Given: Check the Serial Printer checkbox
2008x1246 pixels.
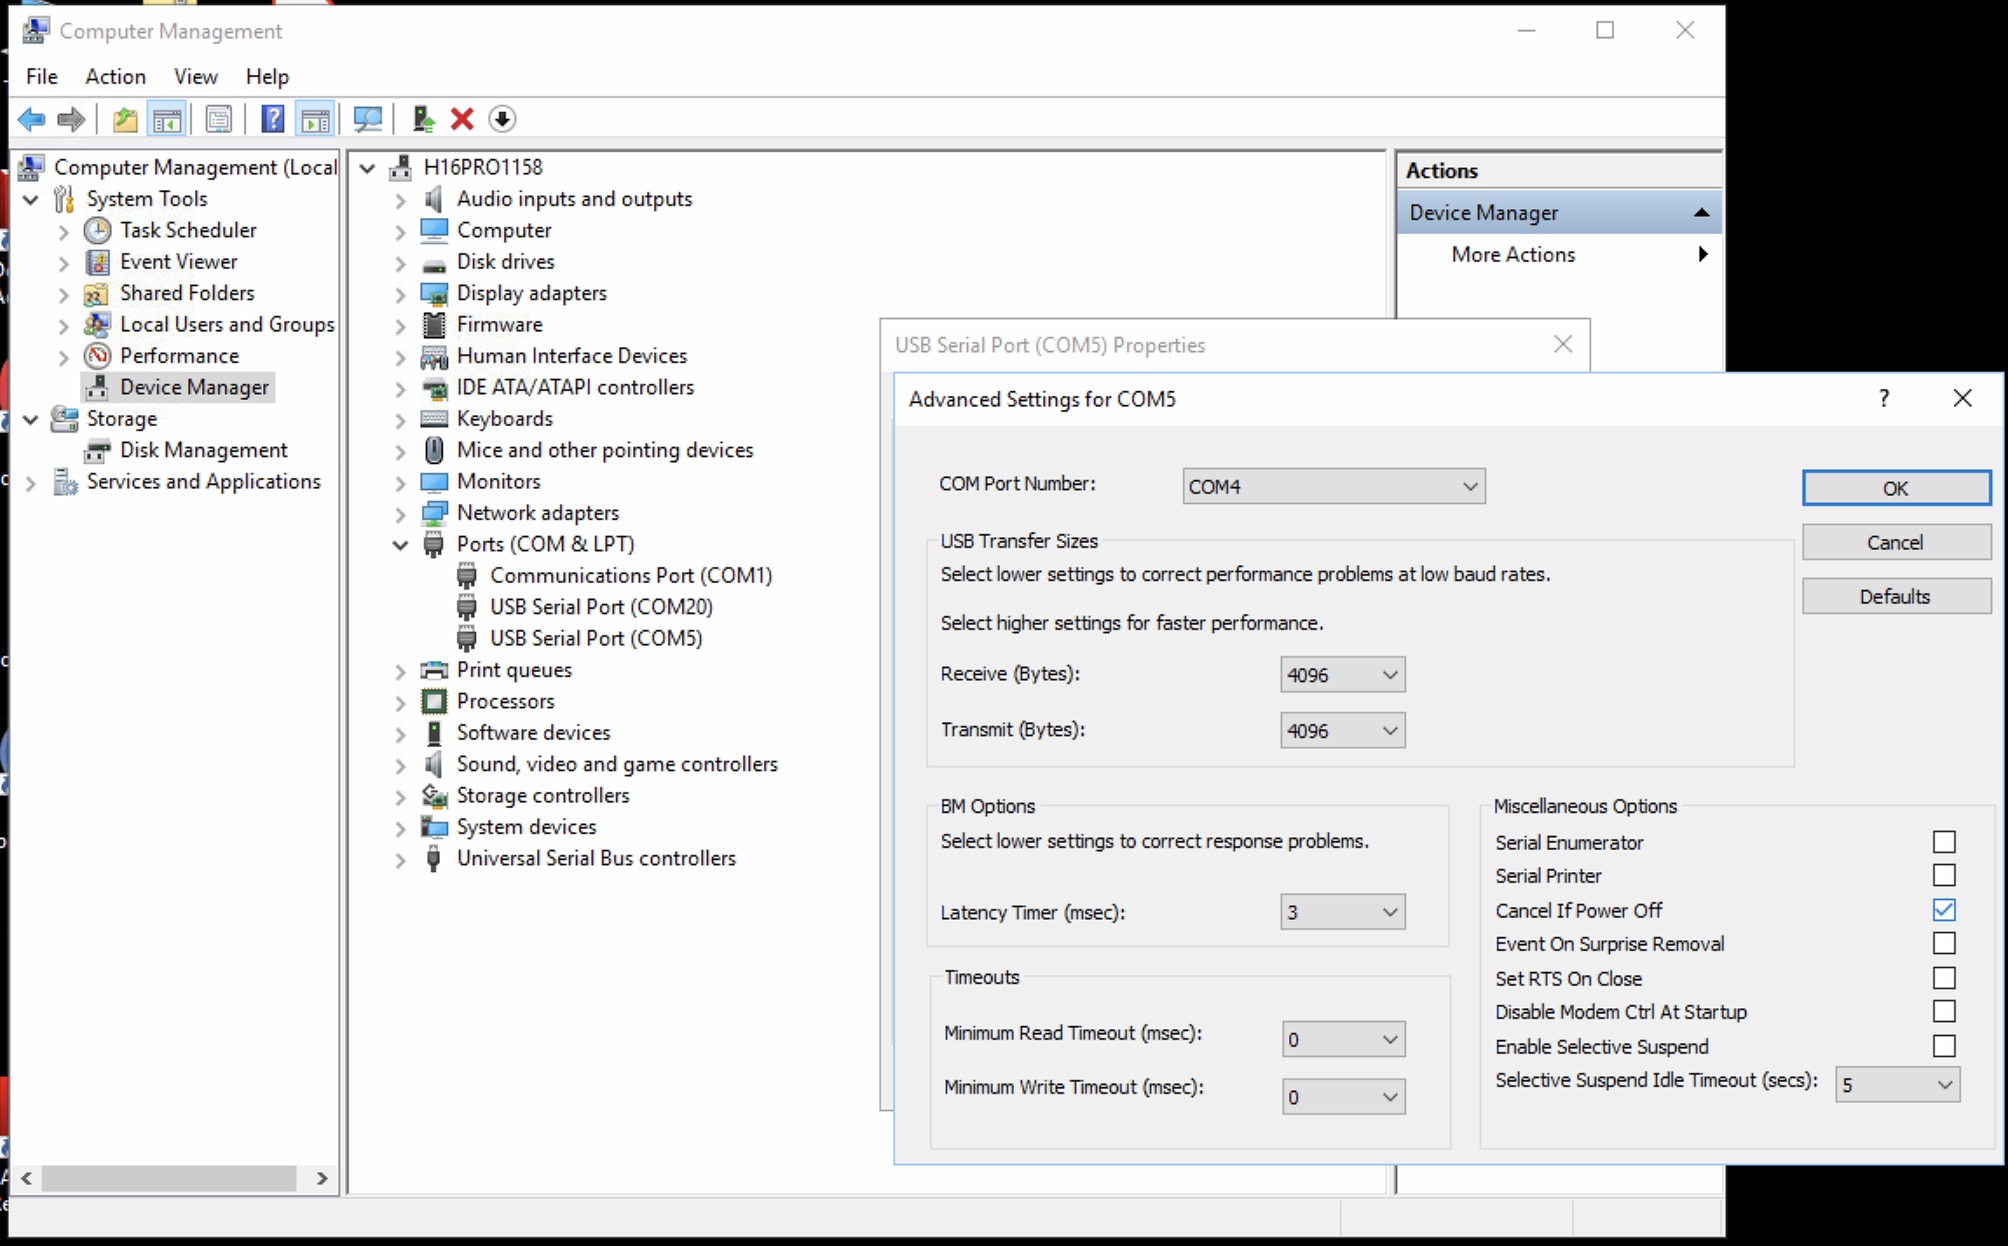Looking at the screenshot, I should click(1944, 875).
